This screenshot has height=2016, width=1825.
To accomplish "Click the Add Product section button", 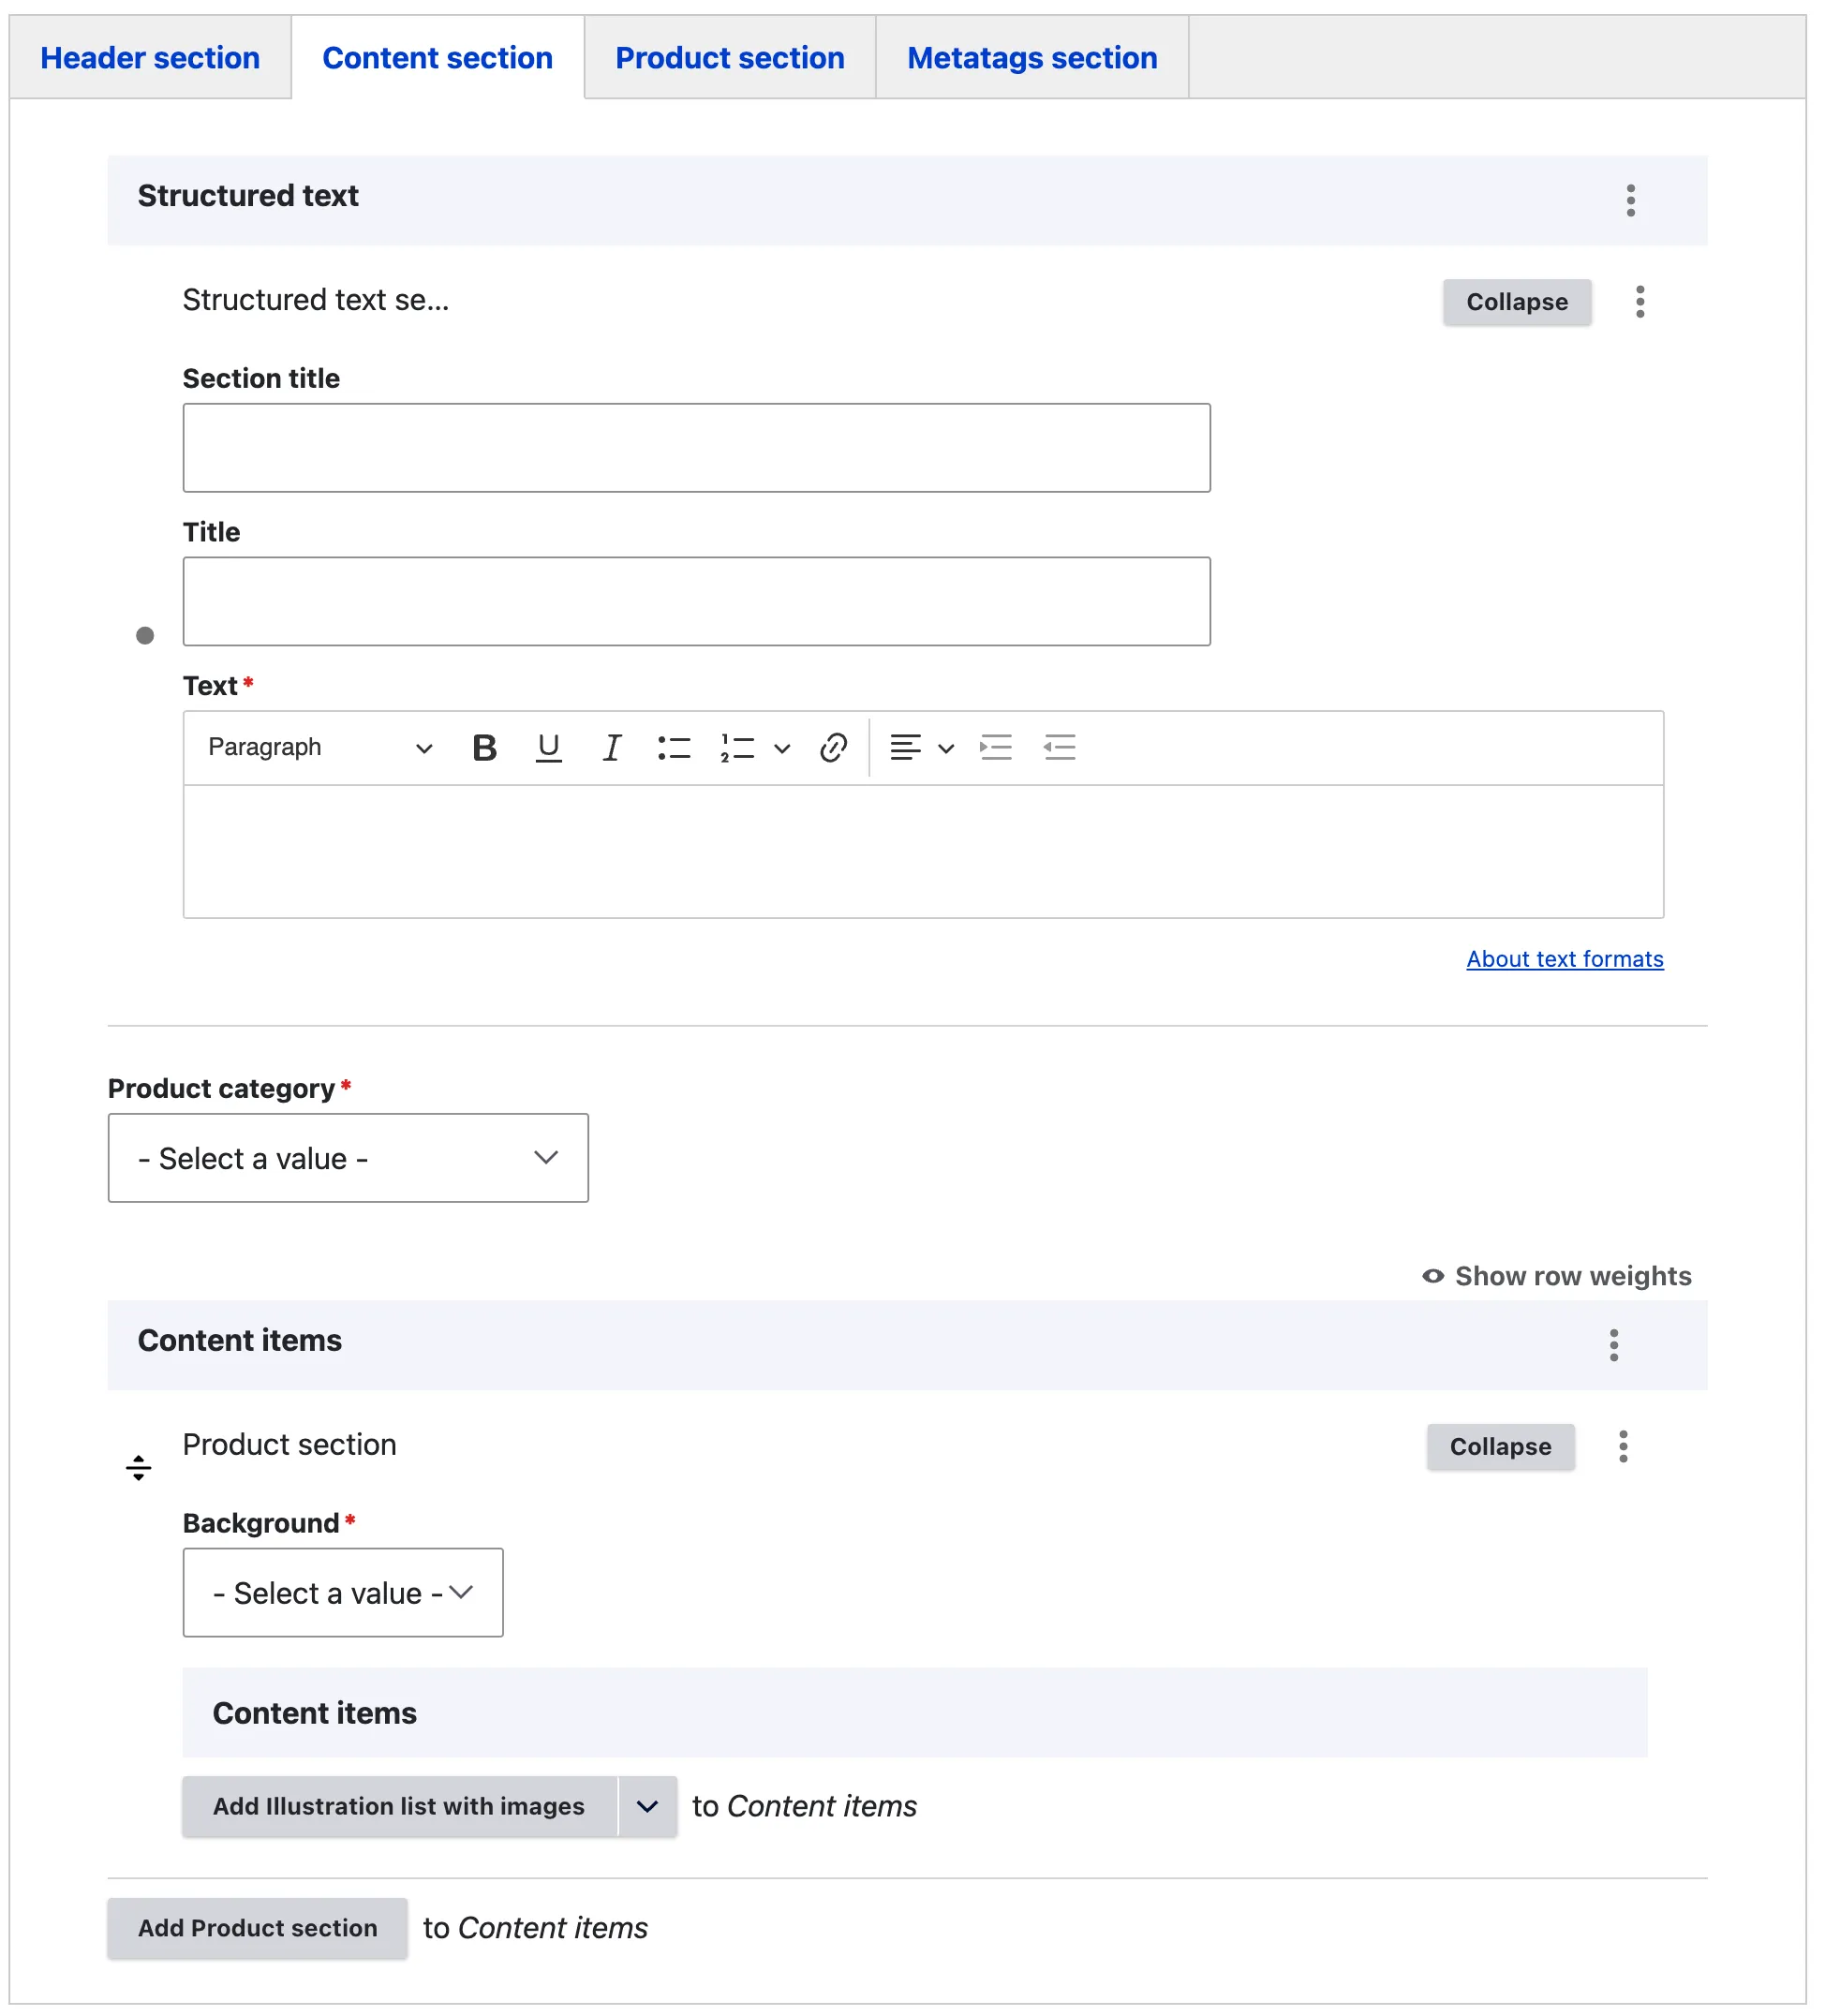I will coord(257,1928).
